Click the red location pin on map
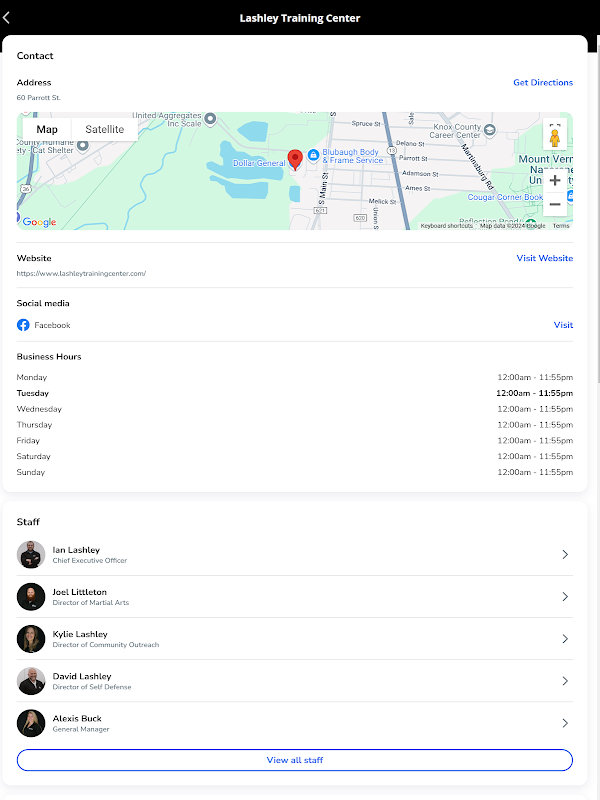Image resolution: width=600 pixels, height=800 pixels. pyautogui.click(x=295, y=159)
